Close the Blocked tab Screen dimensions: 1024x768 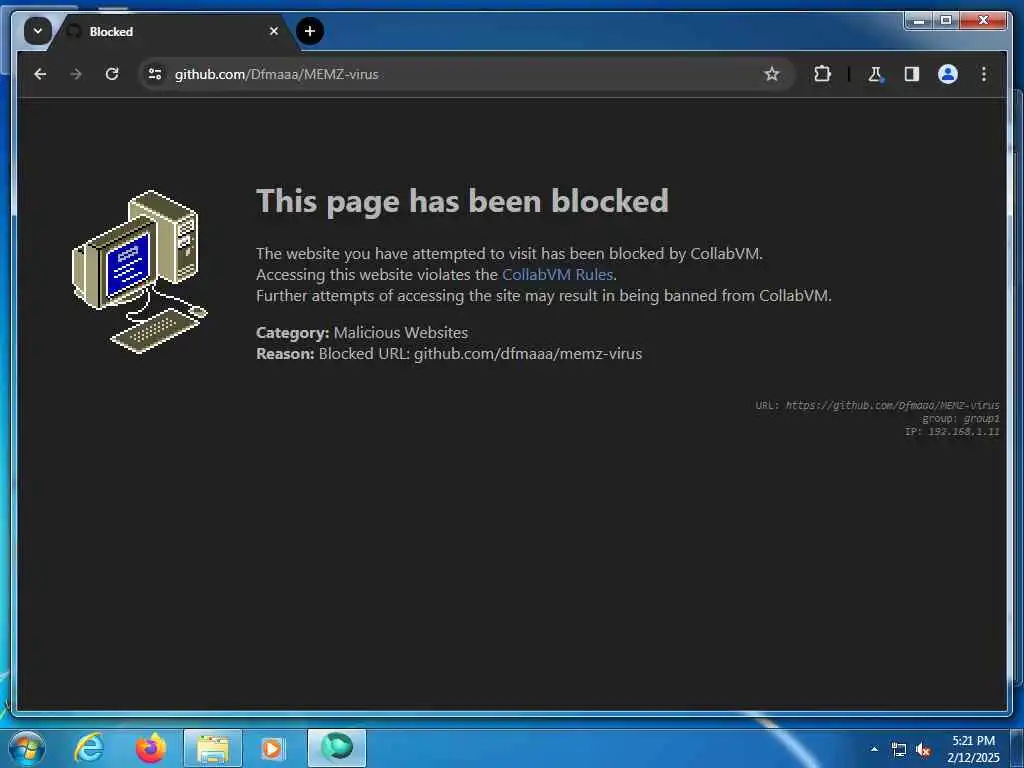click(274, 31)
